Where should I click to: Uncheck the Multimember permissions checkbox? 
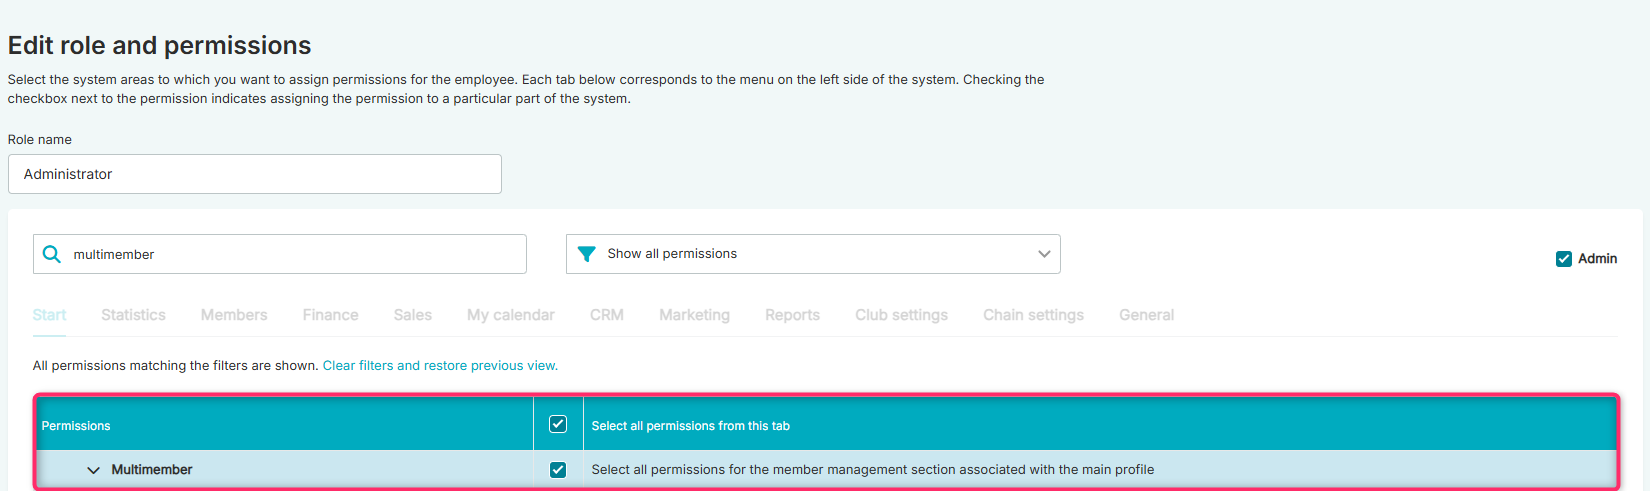click(x=558, y=470)
